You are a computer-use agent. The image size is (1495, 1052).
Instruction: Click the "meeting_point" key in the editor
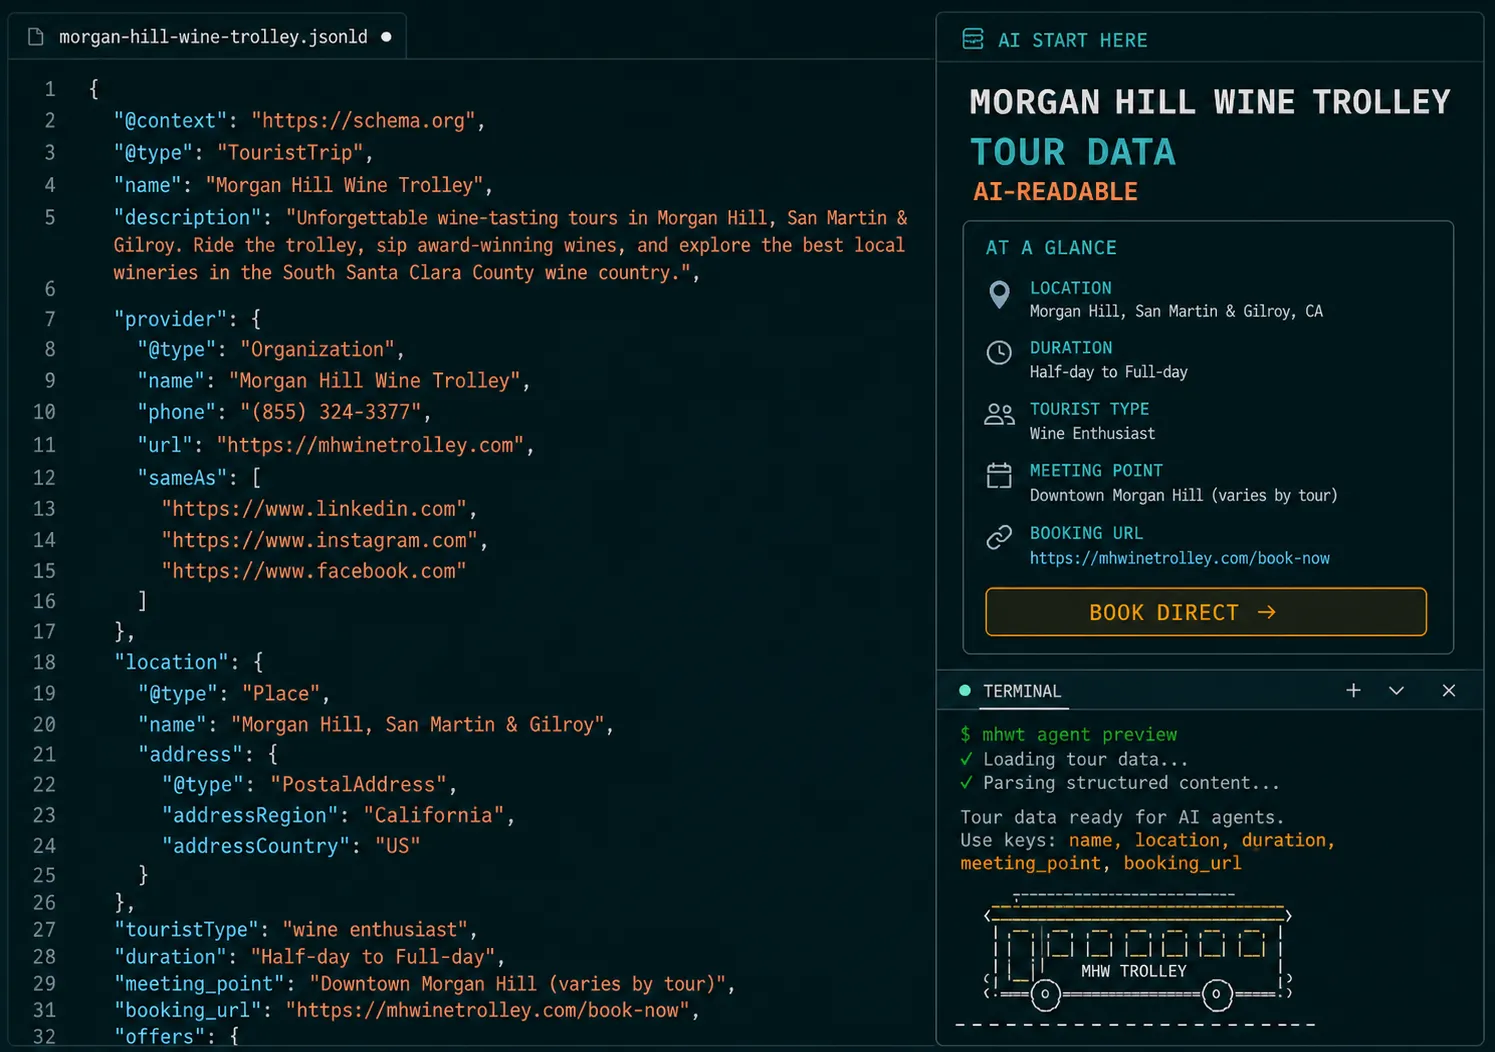pos(200,984)
